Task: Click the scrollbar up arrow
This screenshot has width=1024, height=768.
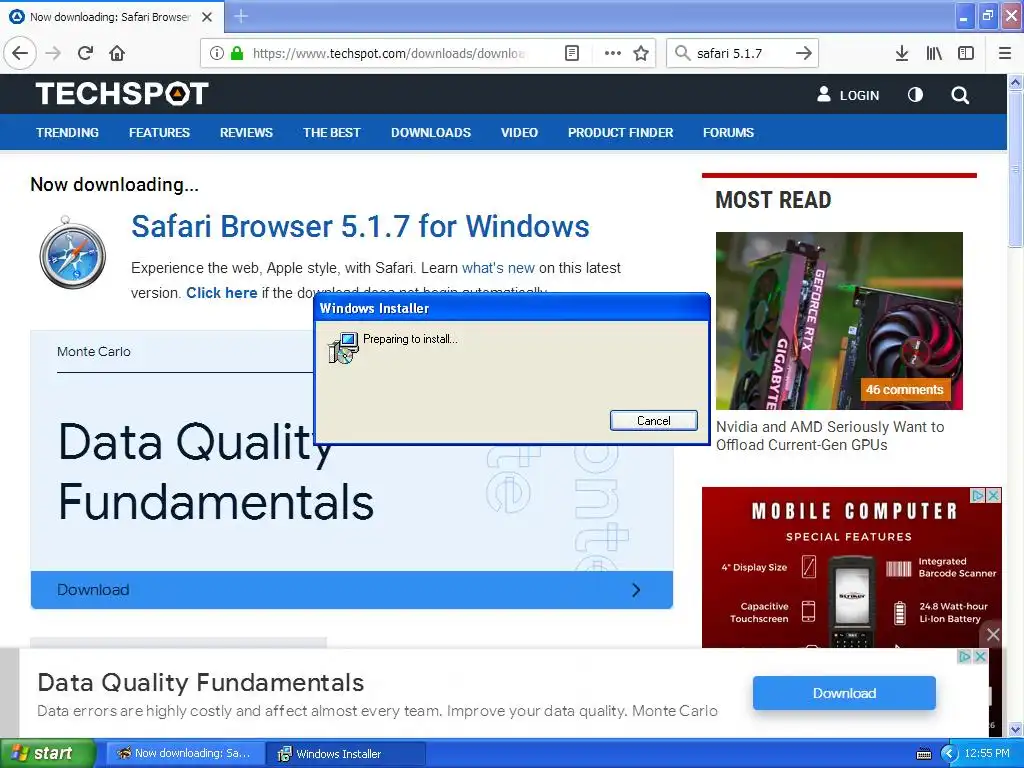Action: pyautogui.click(x=1016, y=82)
